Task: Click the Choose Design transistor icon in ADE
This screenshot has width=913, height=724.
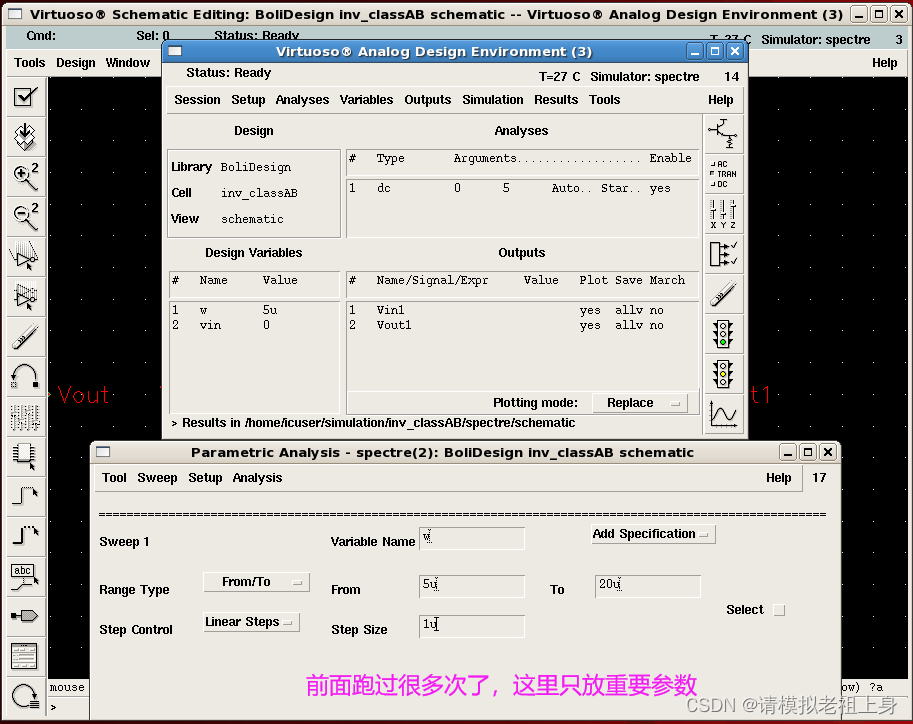Action: click(x=723, y=133)
